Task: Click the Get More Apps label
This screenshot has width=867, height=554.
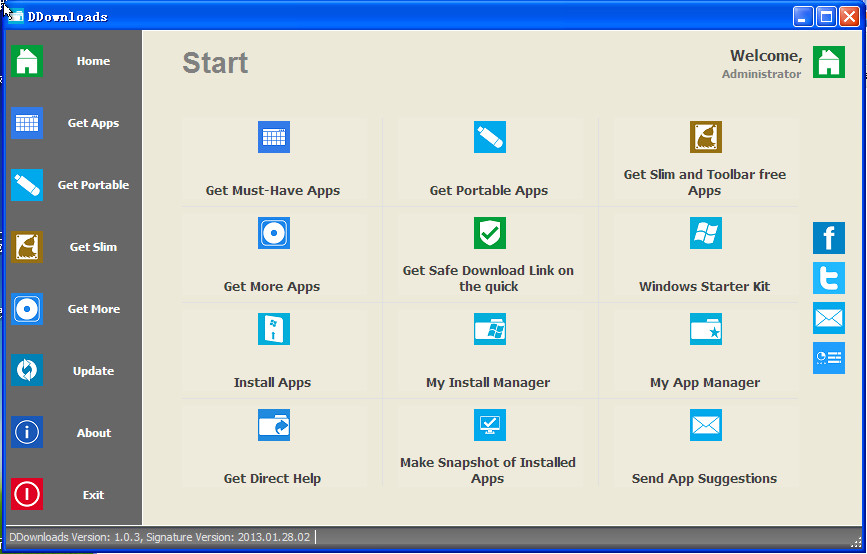Action: [272, 286]
